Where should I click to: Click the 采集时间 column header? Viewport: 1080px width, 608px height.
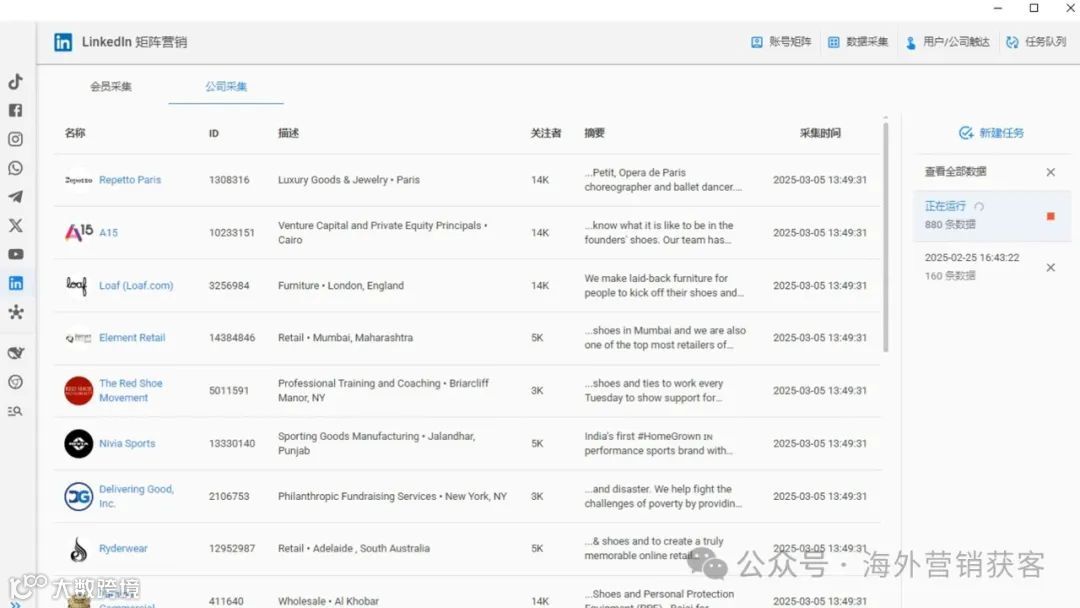click(x=820, y=133)
